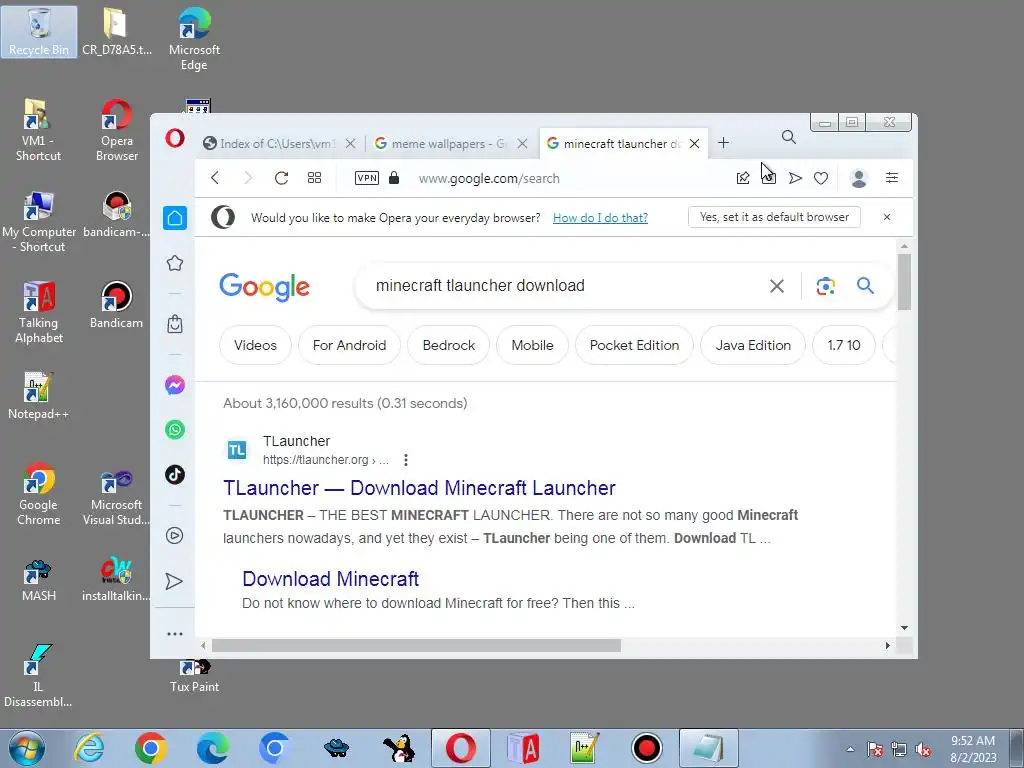
Task: Click the address bar URL www.google.com/search
Action: pyautogui.click(x=489, y=178)
